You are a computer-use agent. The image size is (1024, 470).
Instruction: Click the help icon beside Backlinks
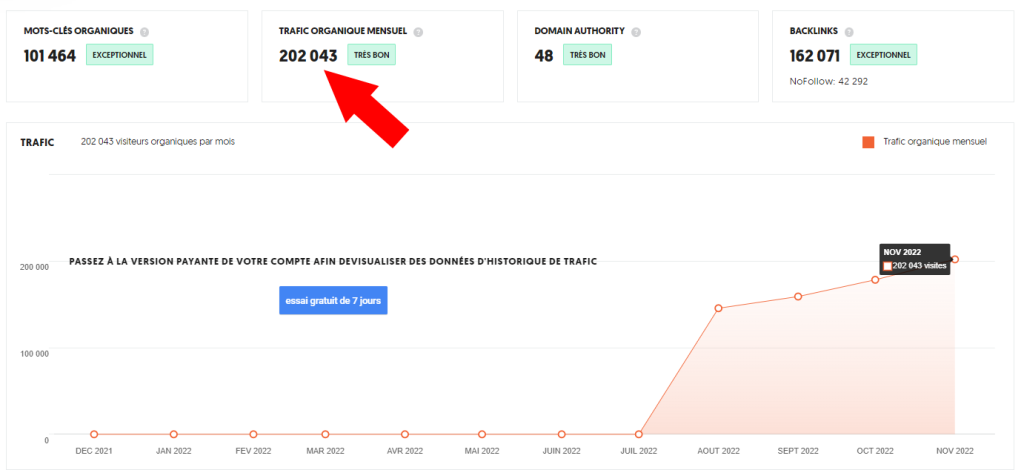849,31
